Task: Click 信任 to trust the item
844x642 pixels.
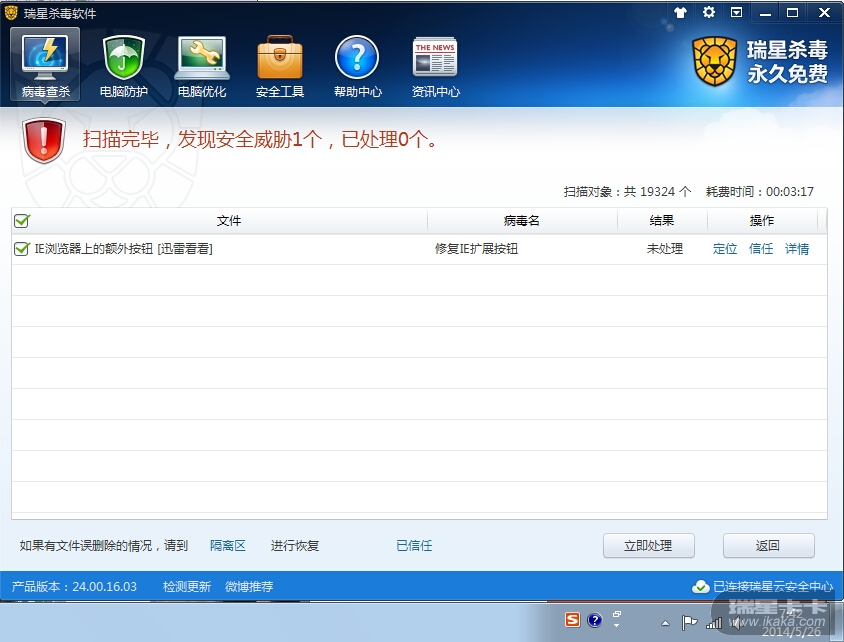Action: tap(761, 249)
